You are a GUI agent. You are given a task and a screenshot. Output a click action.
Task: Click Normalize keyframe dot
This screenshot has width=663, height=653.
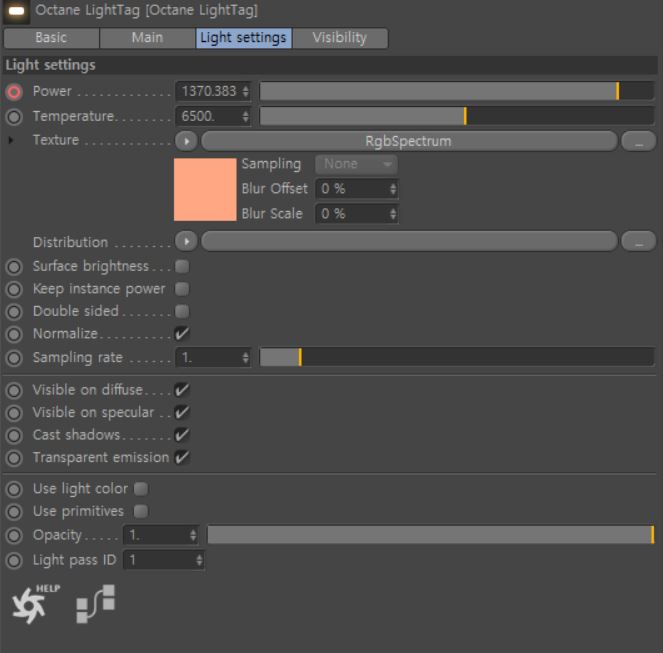(x=14, y=334)
